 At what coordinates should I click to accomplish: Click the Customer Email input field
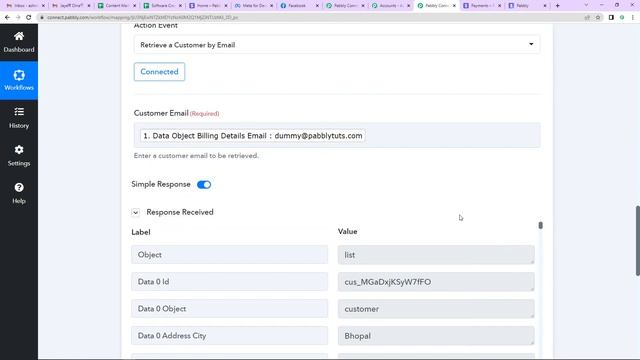(337, 136)
